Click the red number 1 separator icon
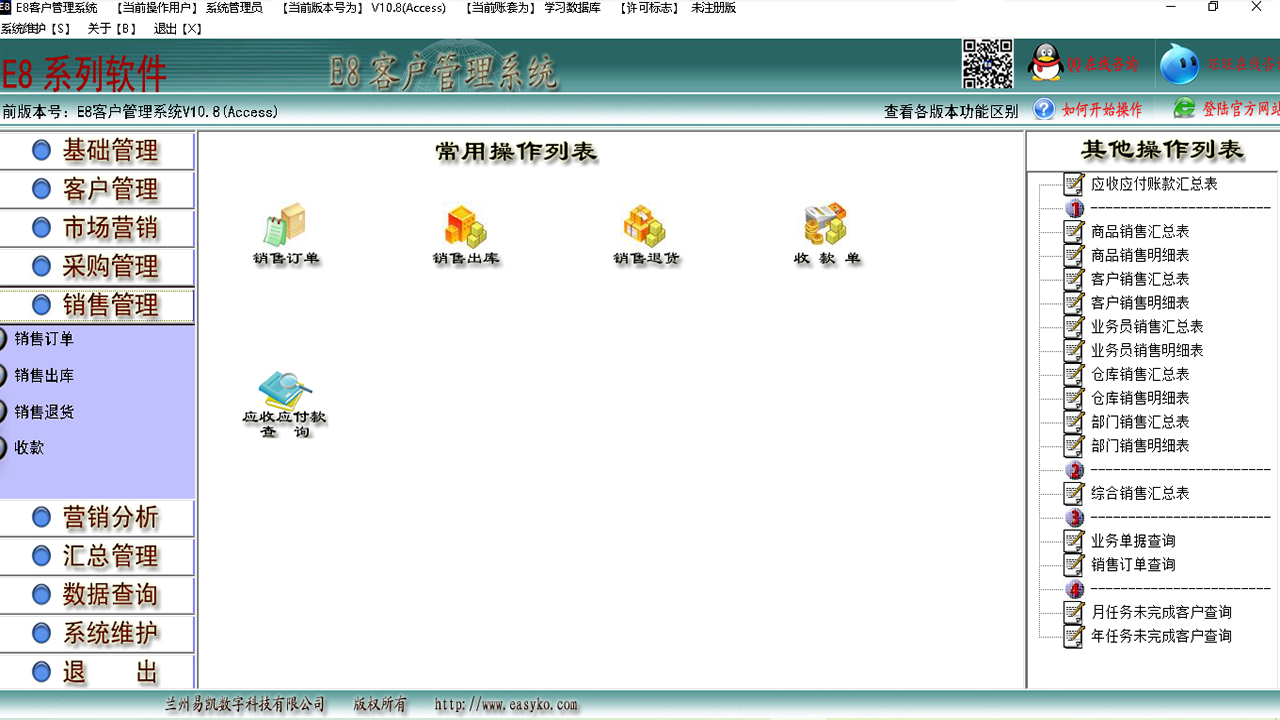 (x=1074, y=208)
